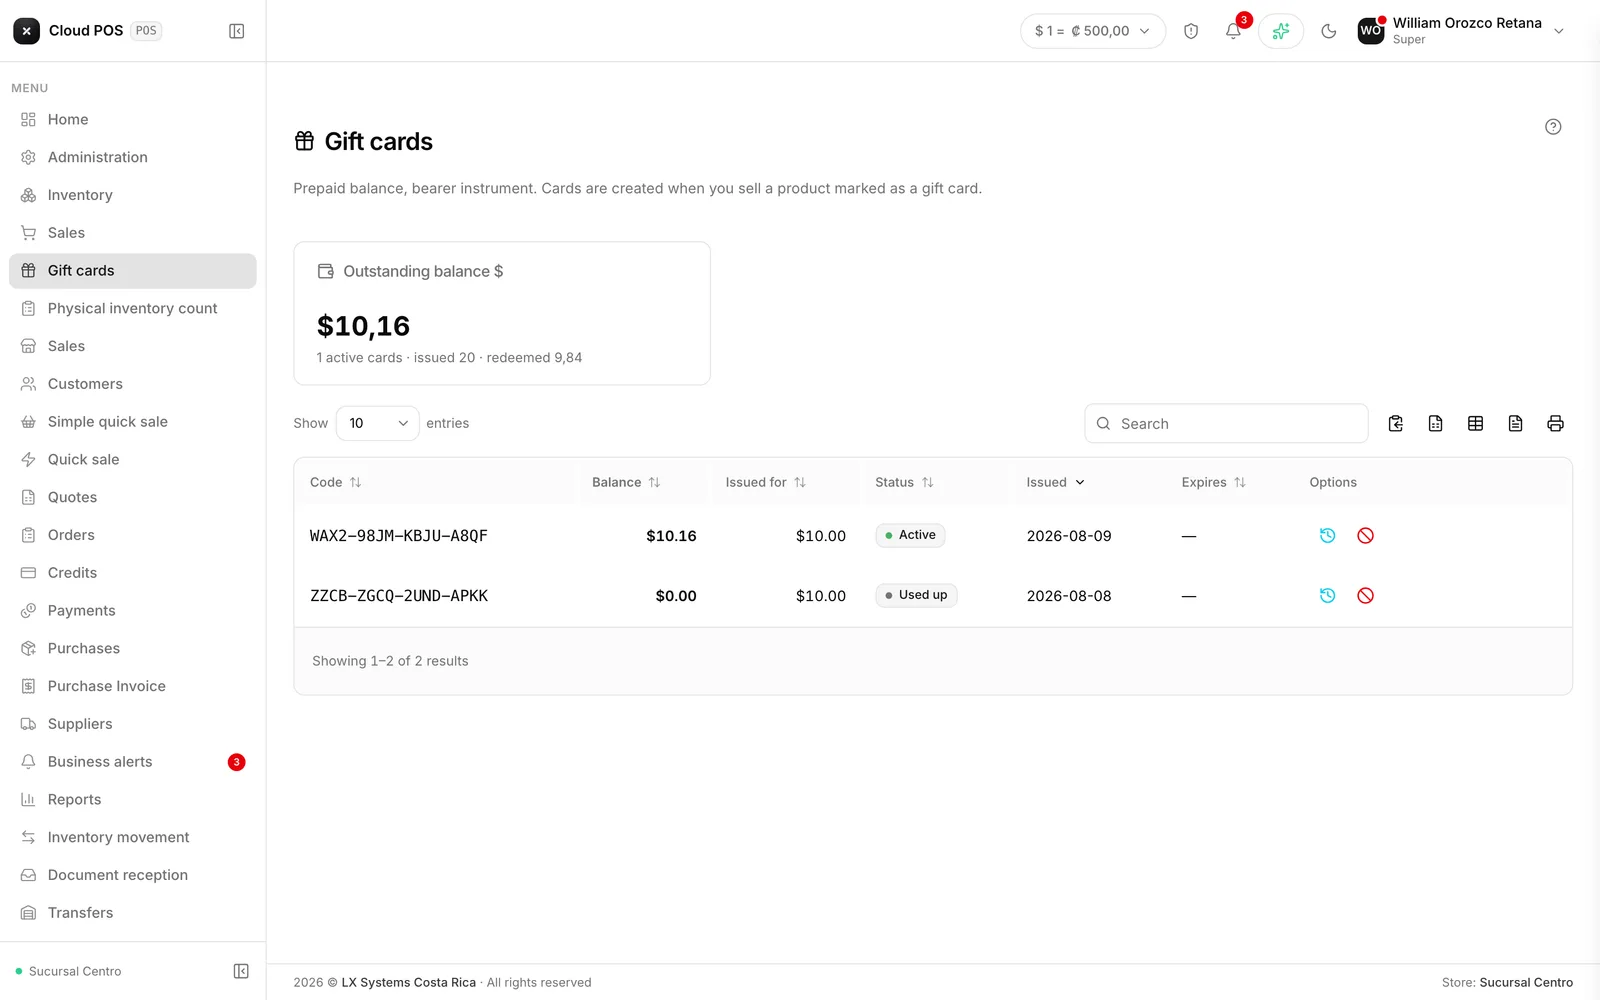Image resolution: width=1600 pixels, height=1000 pixels.
Task: Void gift card ZZCB-ZGCQ-2UND-APKK
Action: pos(1366,596)
